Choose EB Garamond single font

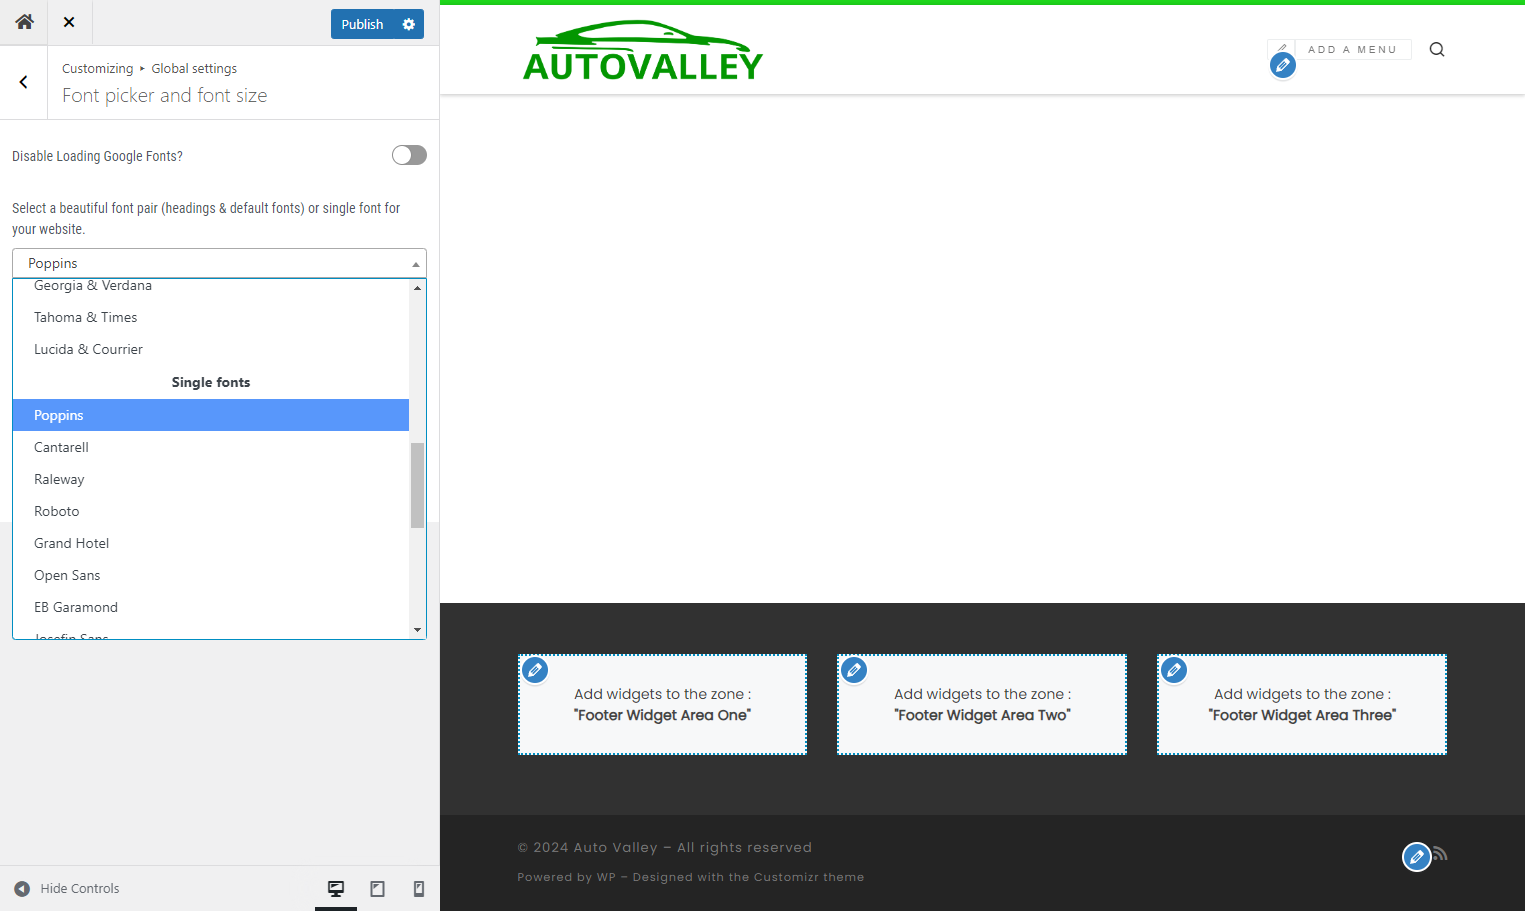210,607
